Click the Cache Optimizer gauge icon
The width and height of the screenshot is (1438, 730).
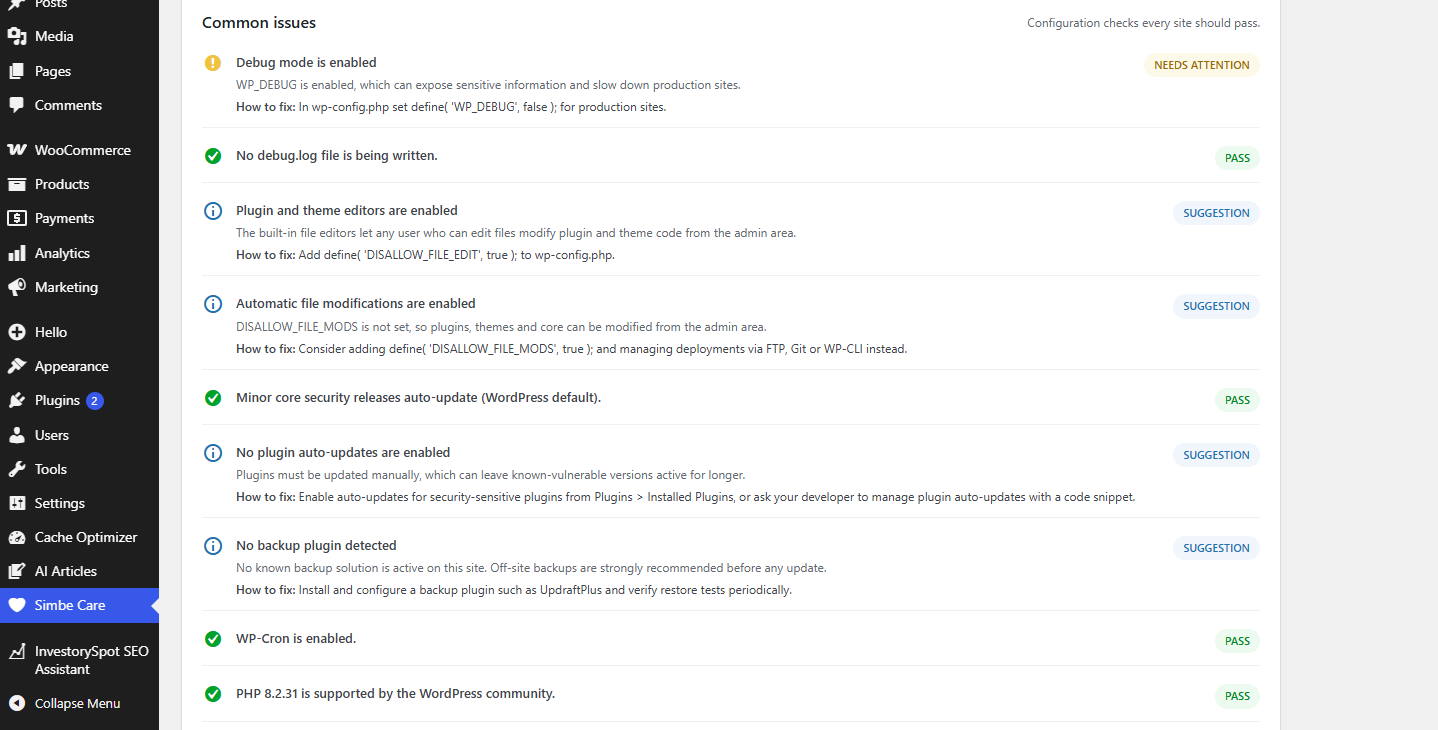coord(17,537)
